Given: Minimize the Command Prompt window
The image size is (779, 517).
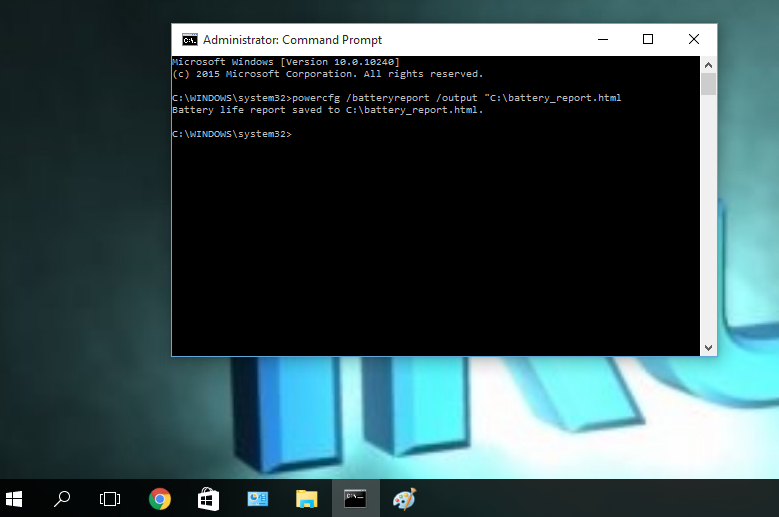Looking at the screenshot, I should [x=603, y=39].
